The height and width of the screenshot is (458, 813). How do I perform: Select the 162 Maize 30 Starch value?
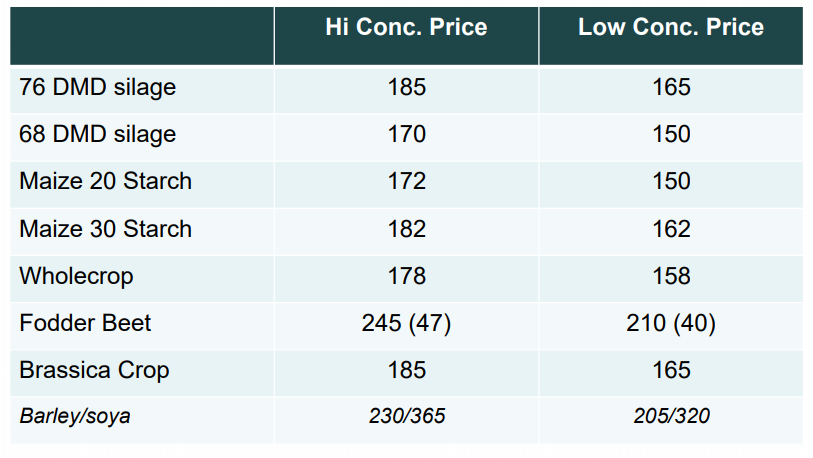[670, 229]
